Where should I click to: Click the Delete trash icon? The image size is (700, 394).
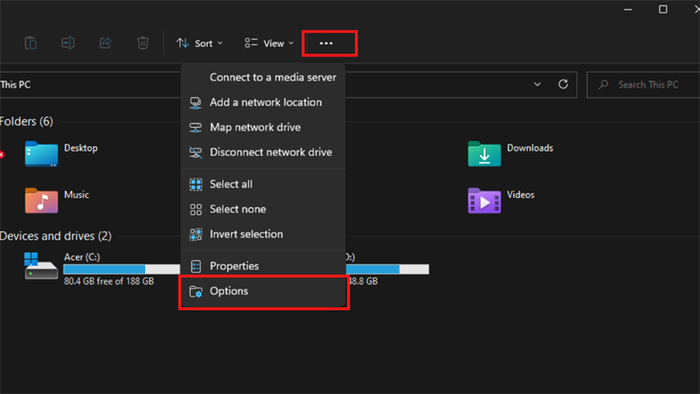pos(143,43)
